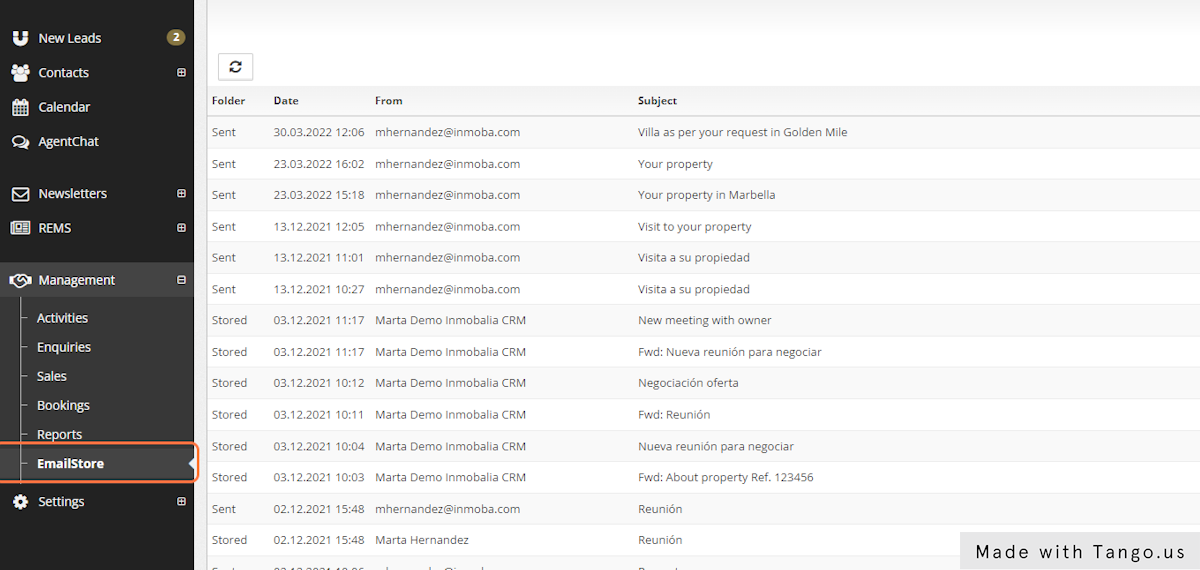Click the refresh icon button
The image size is (1200, 570).
click(235, 67)
